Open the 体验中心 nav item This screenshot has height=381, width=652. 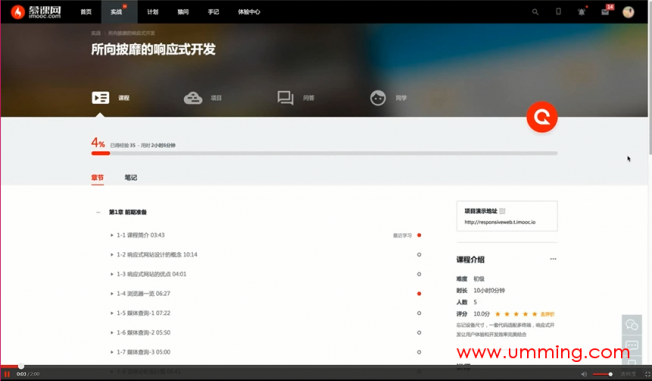pyautogui.click(x=249, y=12)
